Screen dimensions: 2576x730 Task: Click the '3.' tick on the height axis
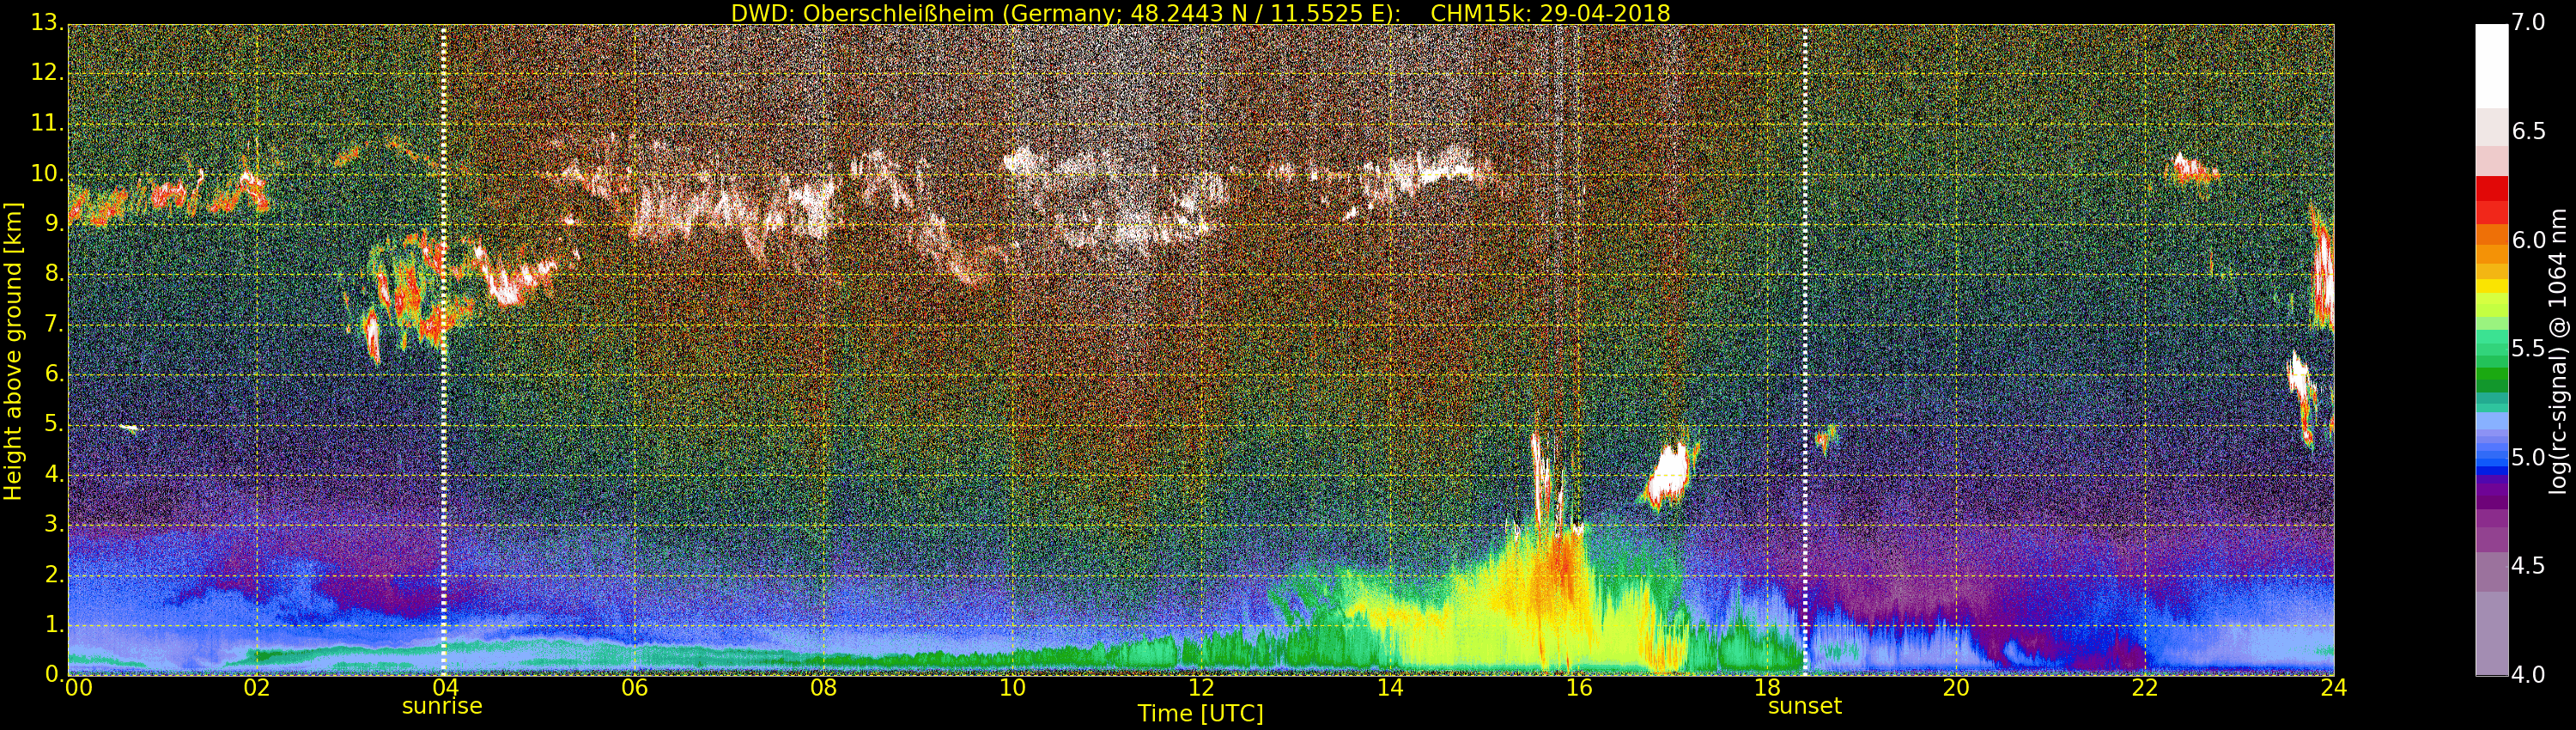(54, 524)
